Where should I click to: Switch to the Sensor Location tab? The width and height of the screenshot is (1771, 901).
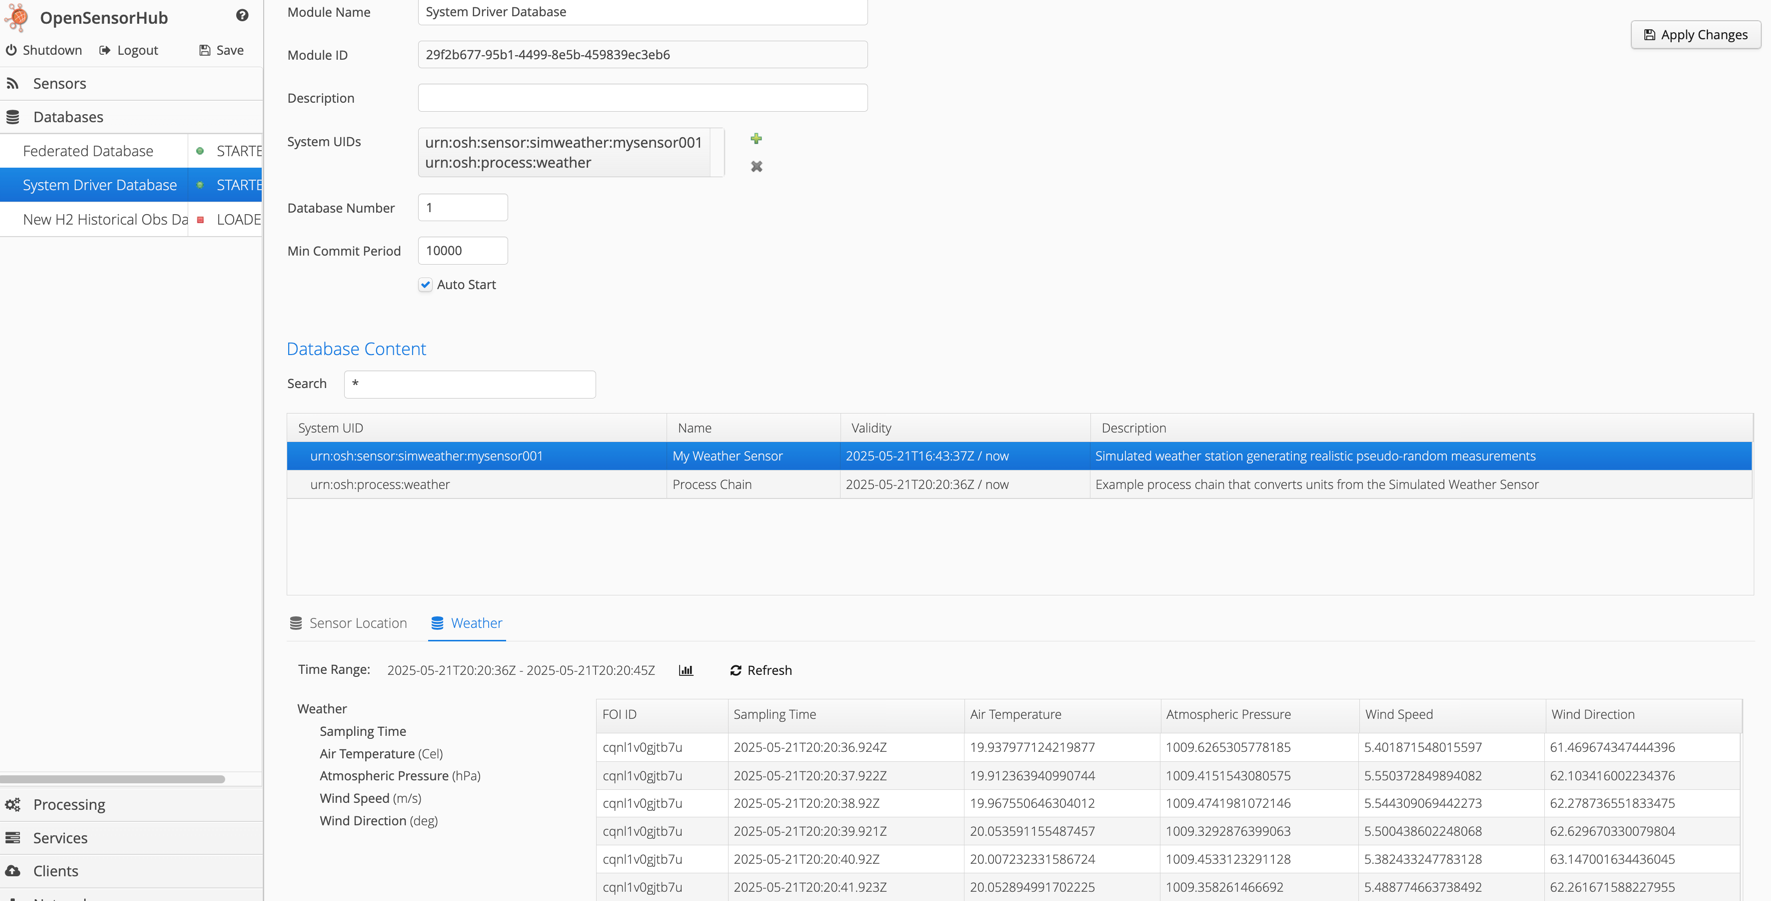[348, 623]
